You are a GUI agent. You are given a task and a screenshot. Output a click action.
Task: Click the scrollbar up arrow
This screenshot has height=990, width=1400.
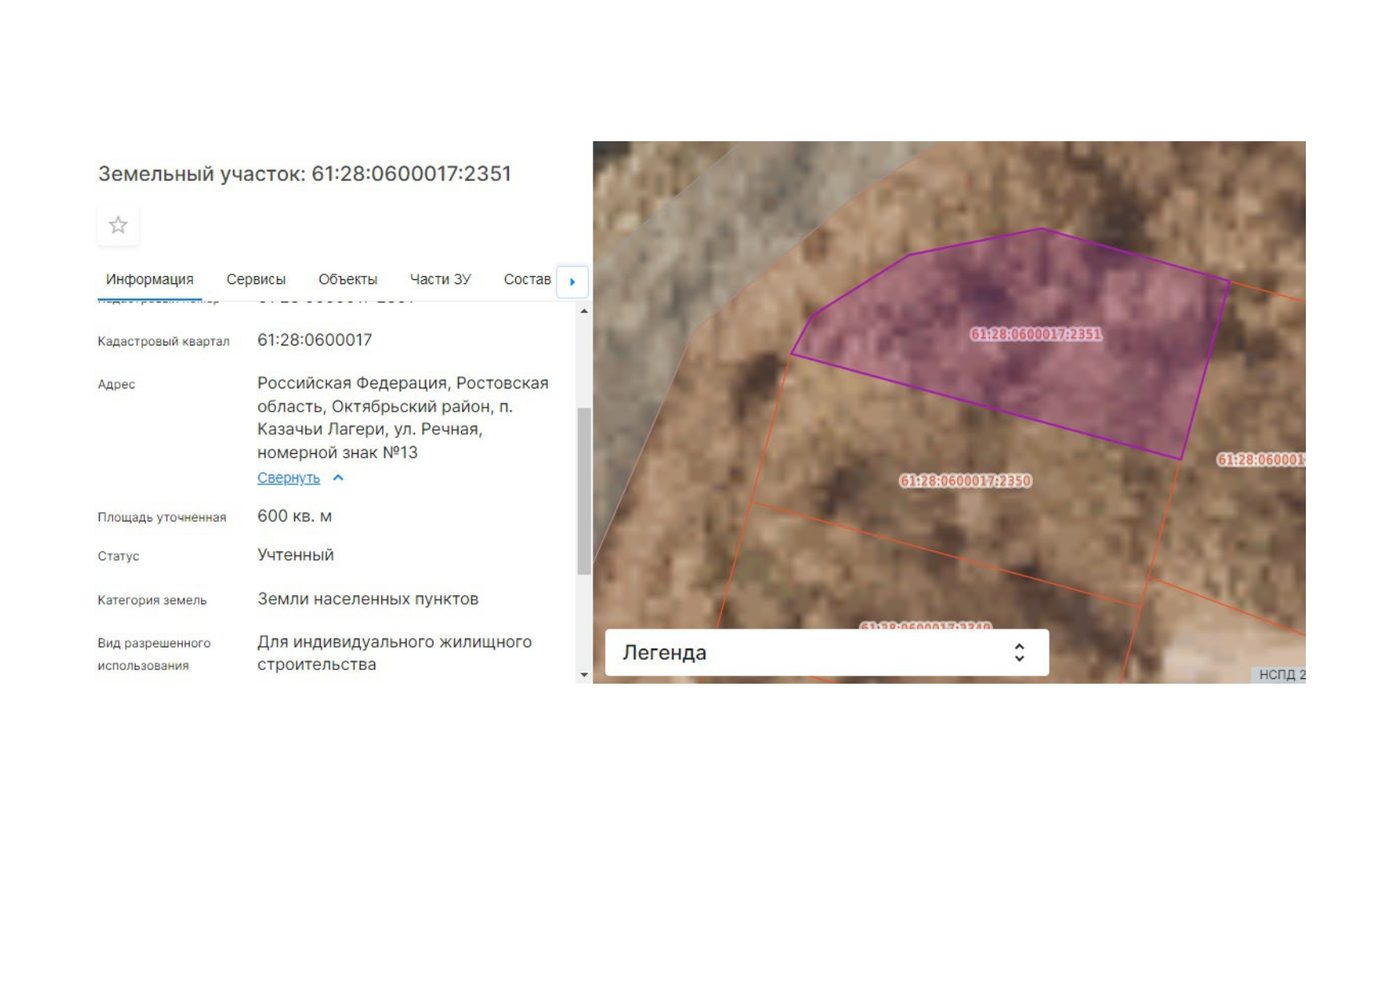pos(584,311)
